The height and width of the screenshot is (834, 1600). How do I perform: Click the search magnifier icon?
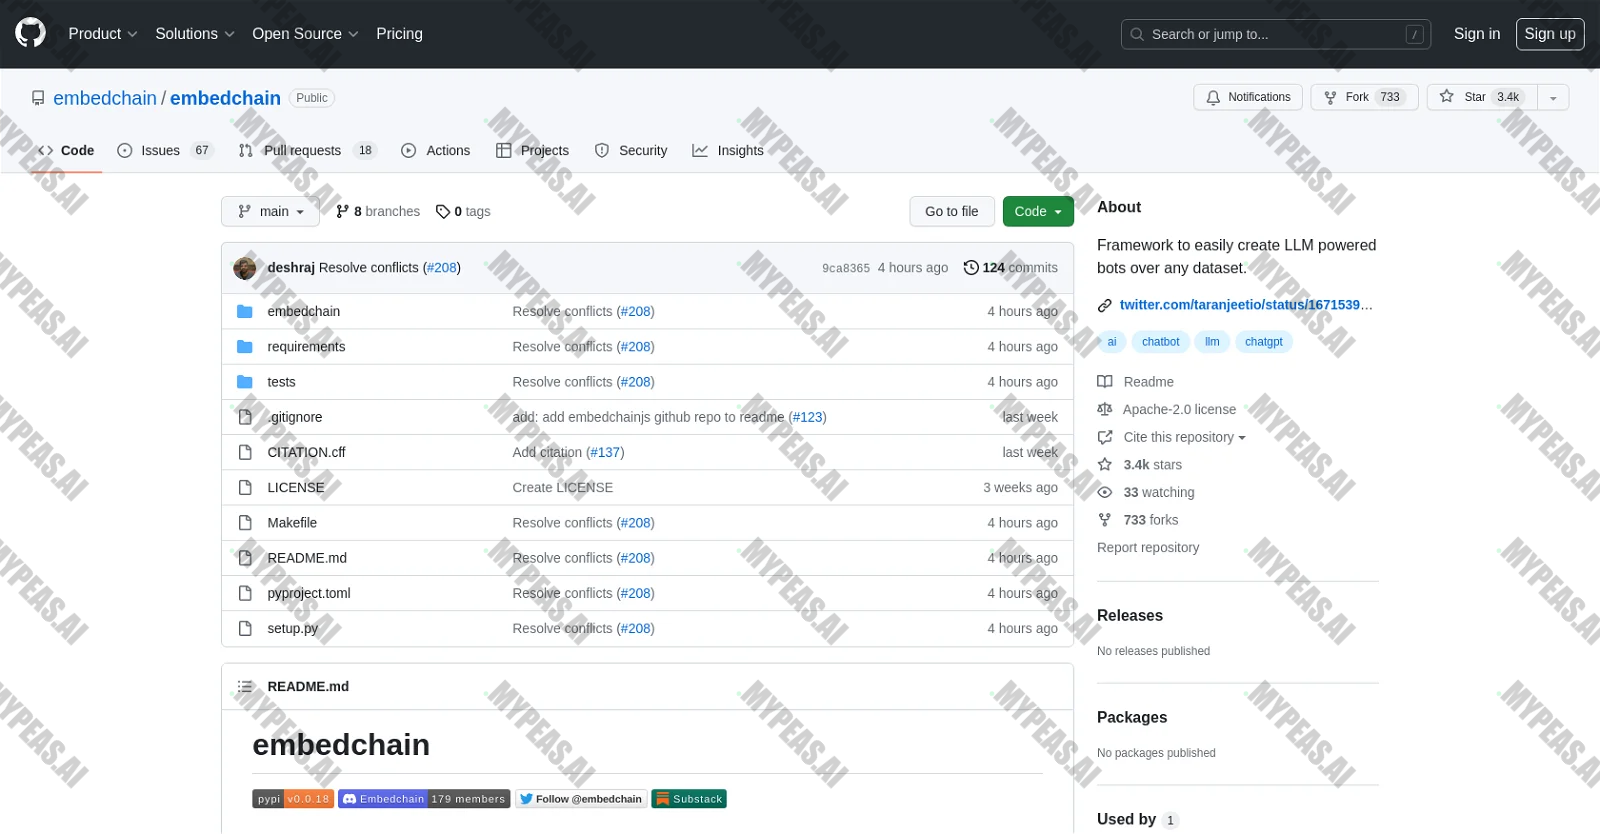click(x=1137, y=34)
